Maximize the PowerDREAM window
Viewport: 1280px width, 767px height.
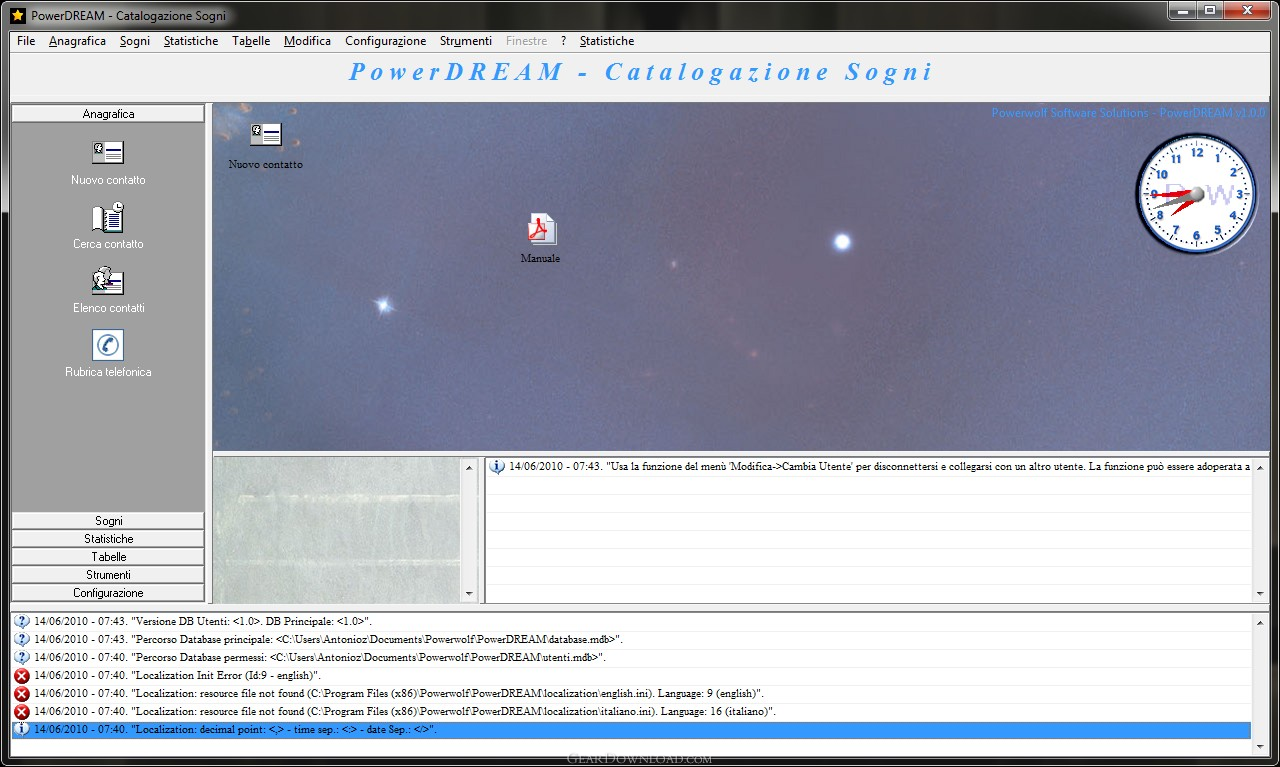click(1210, 10)
